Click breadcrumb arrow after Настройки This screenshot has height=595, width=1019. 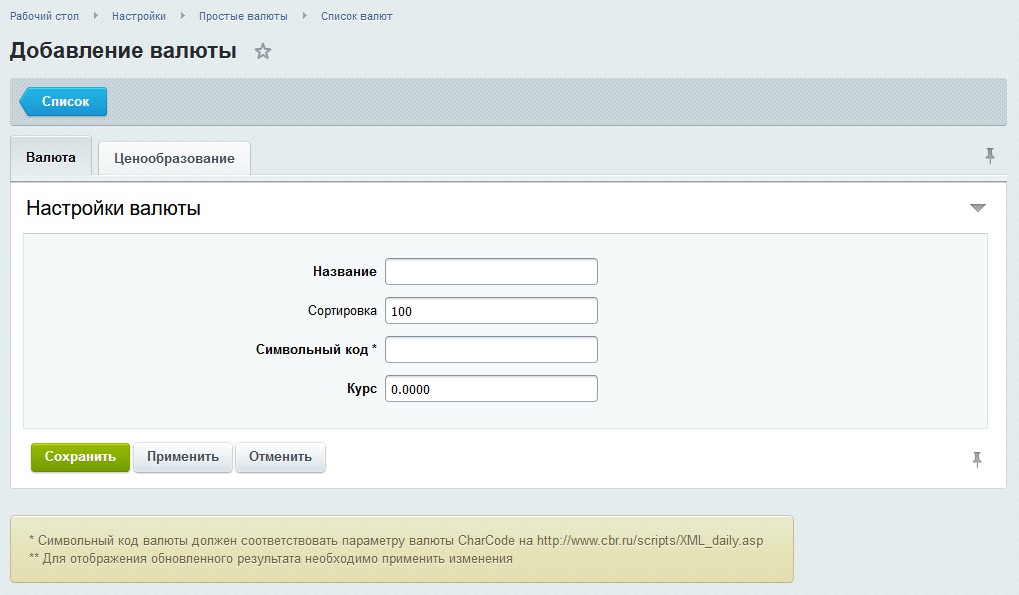point(183,16)
